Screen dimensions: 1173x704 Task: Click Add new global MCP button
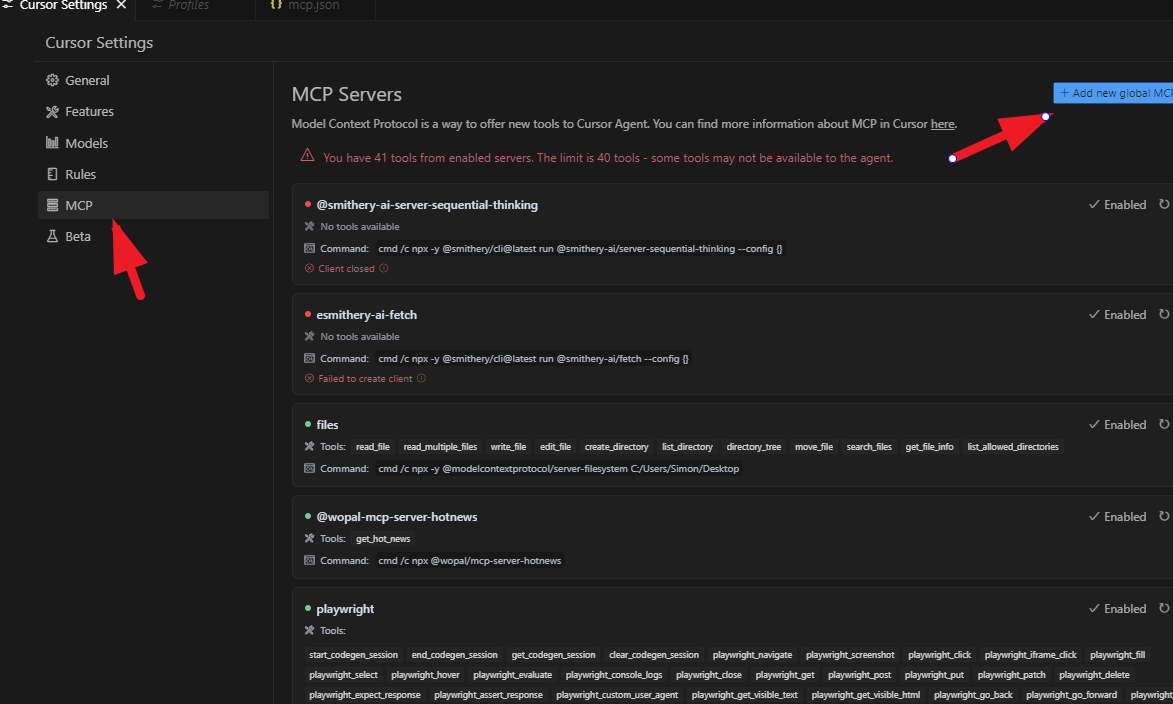click(x=1114, y=93)
